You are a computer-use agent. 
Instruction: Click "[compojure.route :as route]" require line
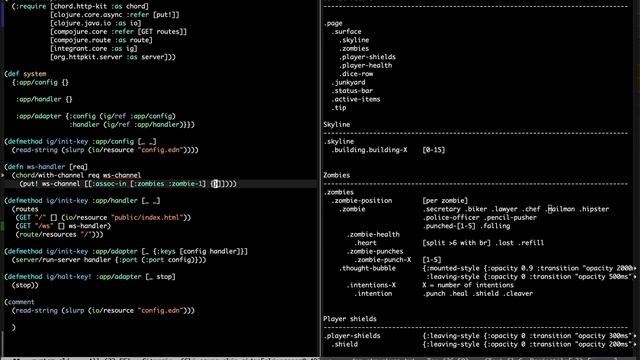click(x=101, y=40)
